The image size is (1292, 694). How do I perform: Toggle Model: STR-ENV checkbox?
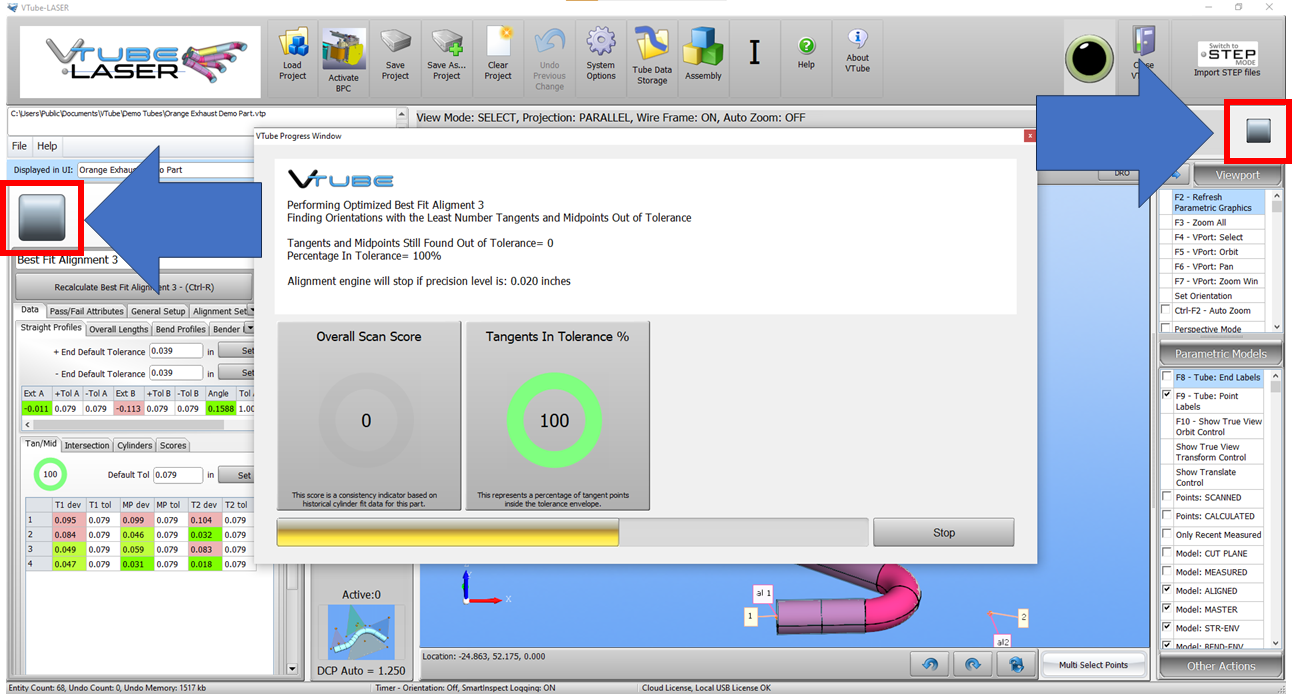coord(1166,628)
